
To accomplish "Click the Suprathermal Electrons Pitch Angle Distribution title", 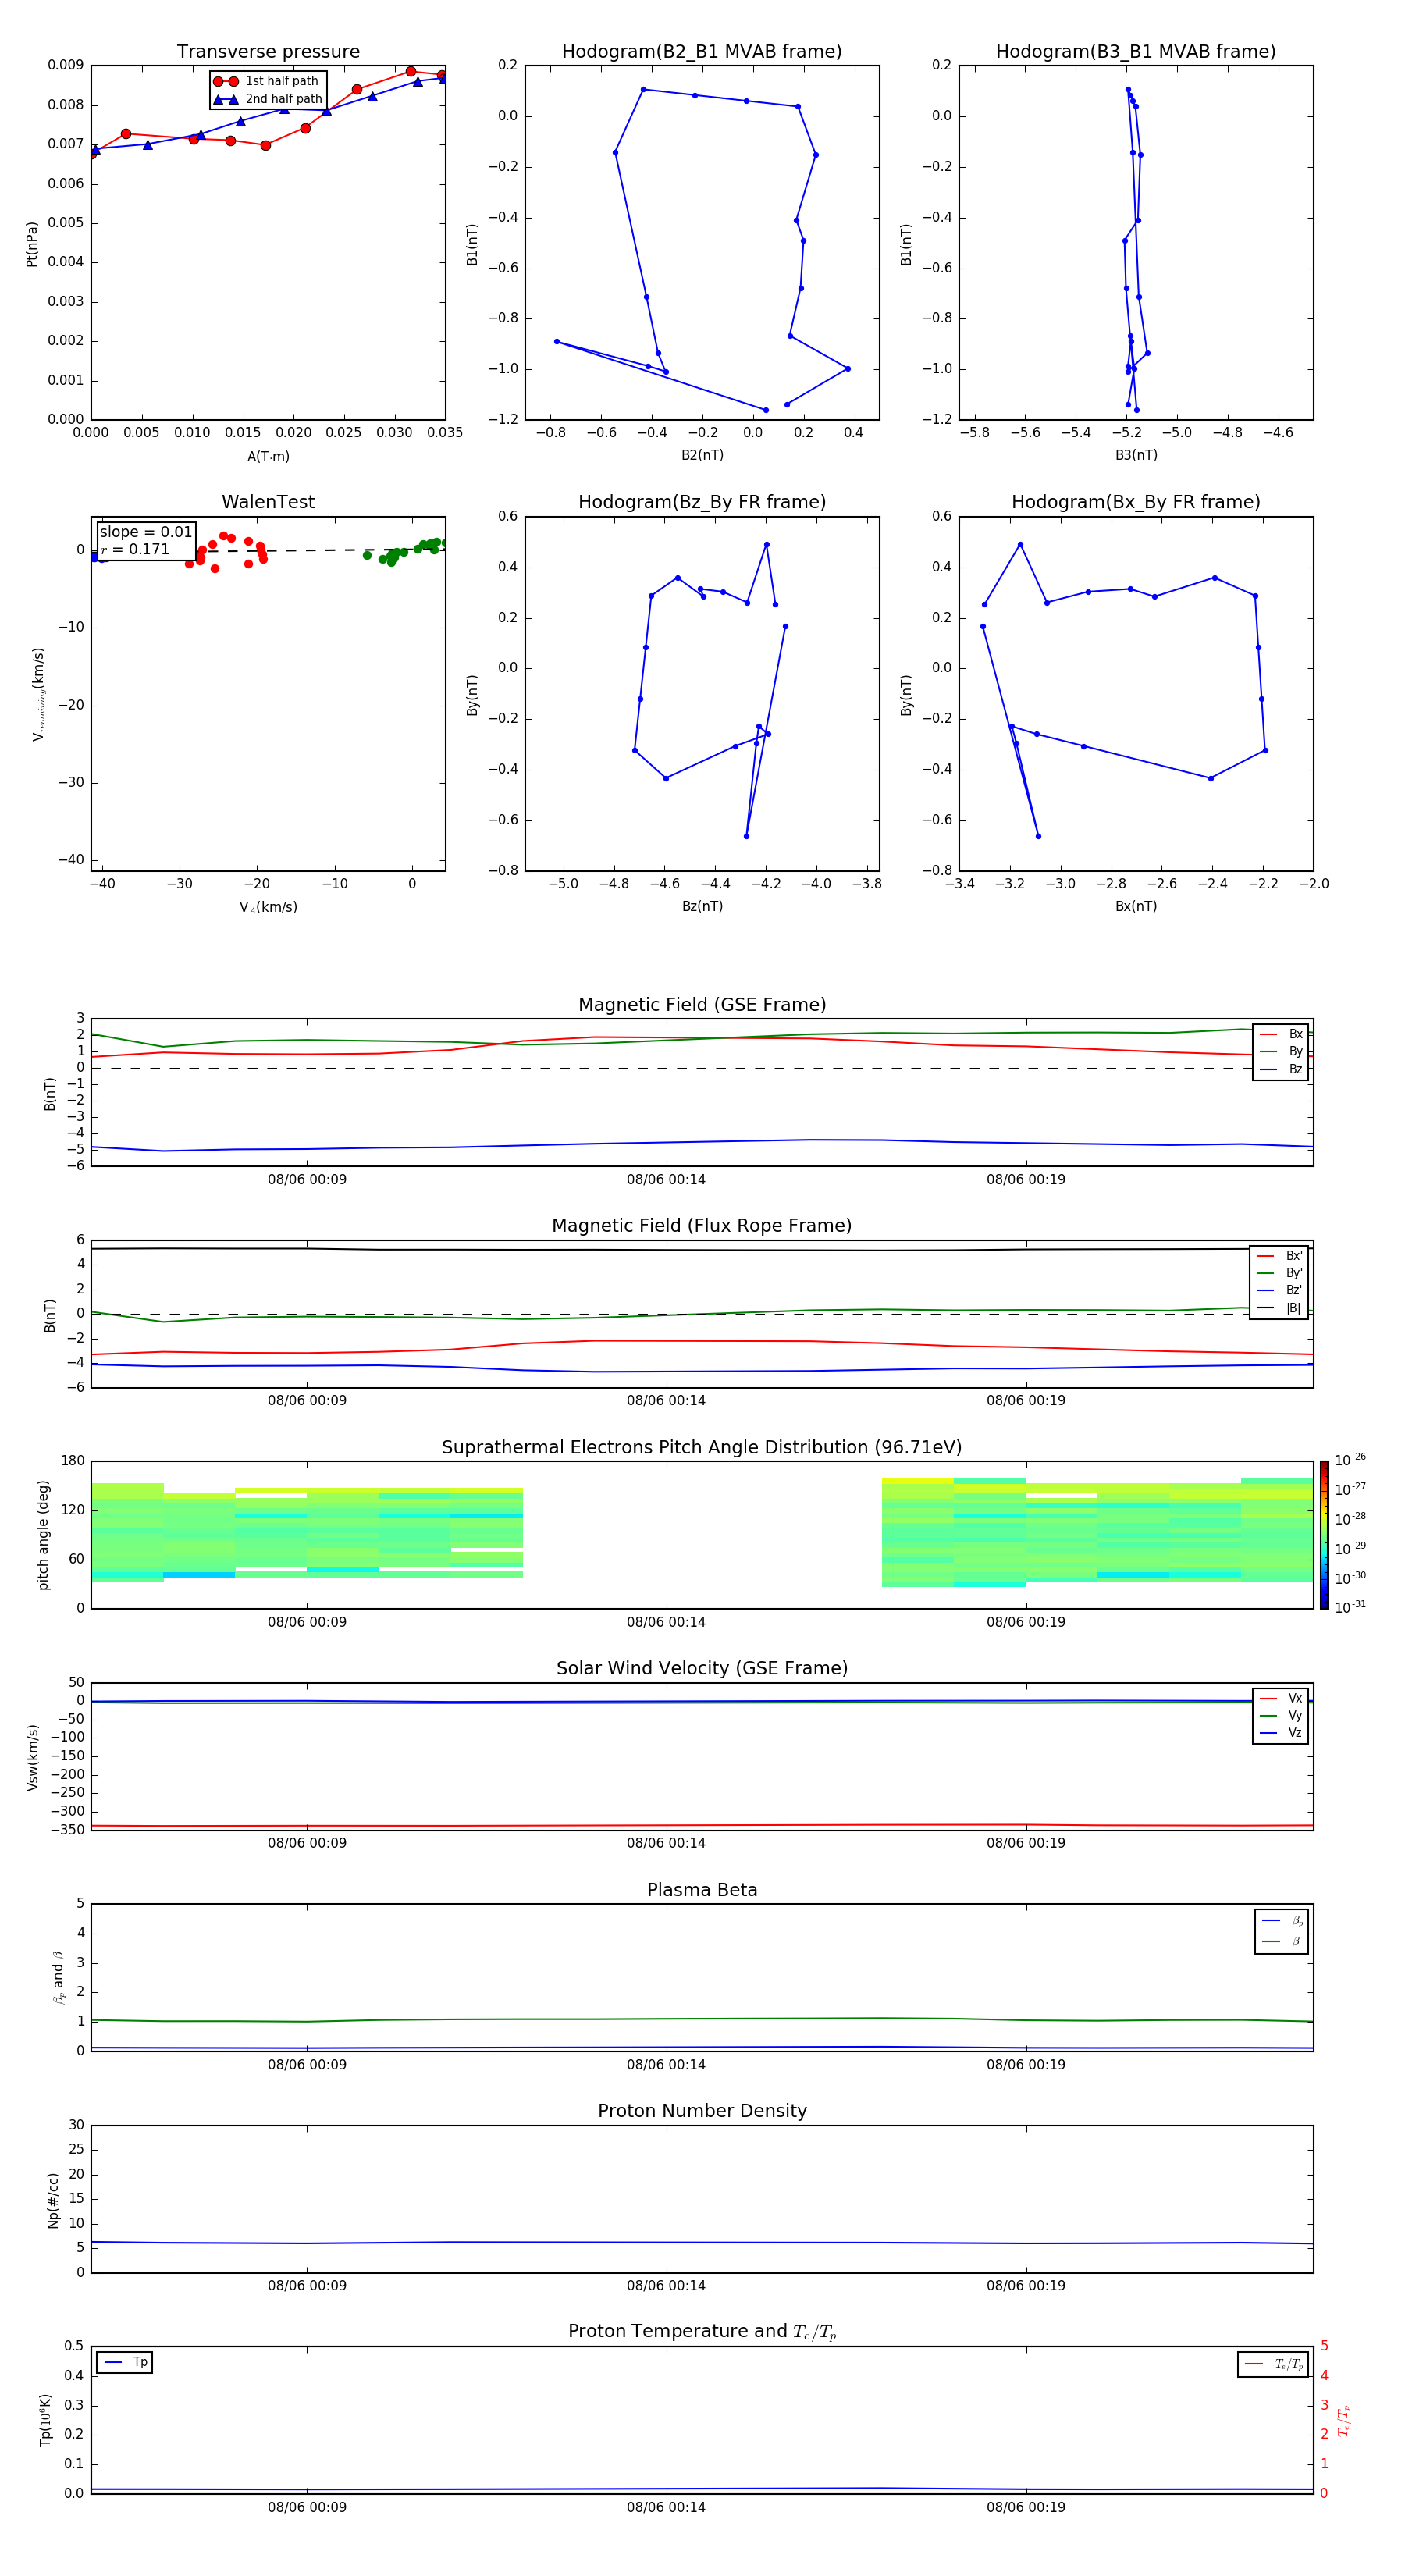I will [702, 1448].
